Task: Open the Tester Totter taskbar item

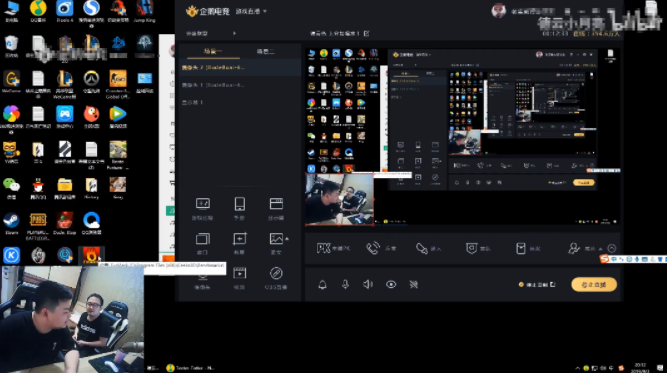Action: (x=190, y=368)
